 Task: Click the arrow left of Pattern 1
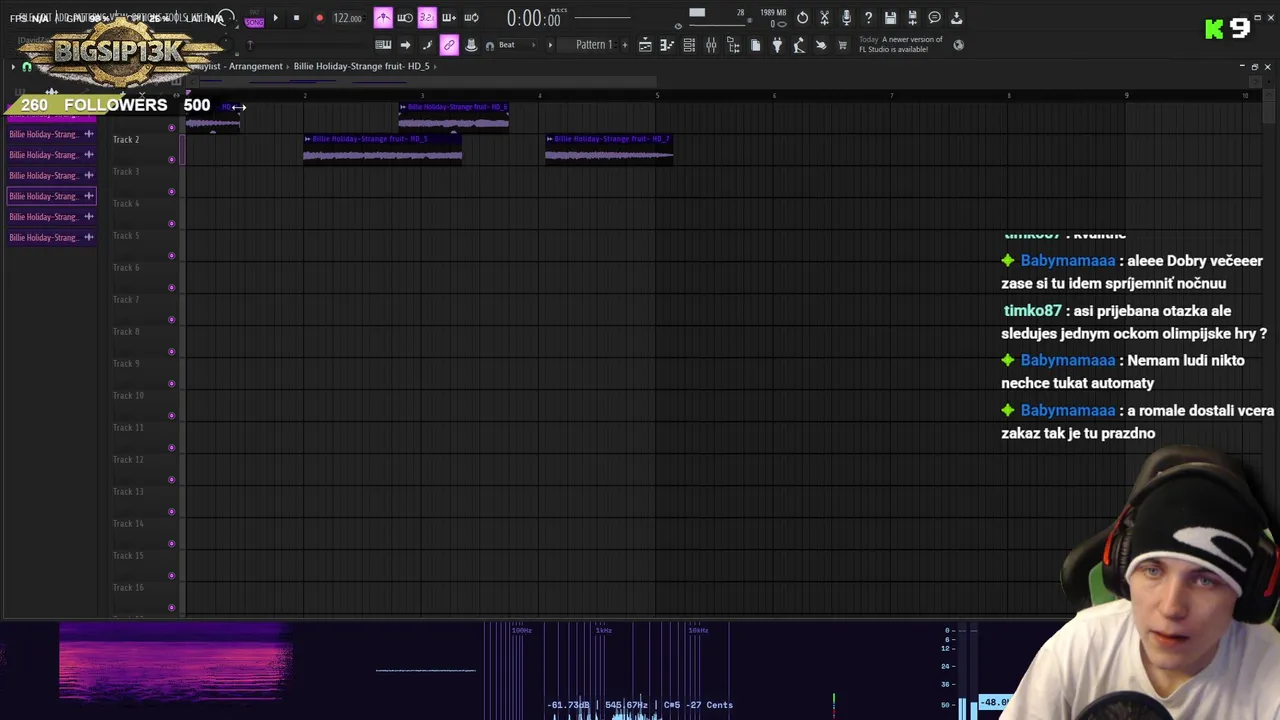tap(550, 45)
